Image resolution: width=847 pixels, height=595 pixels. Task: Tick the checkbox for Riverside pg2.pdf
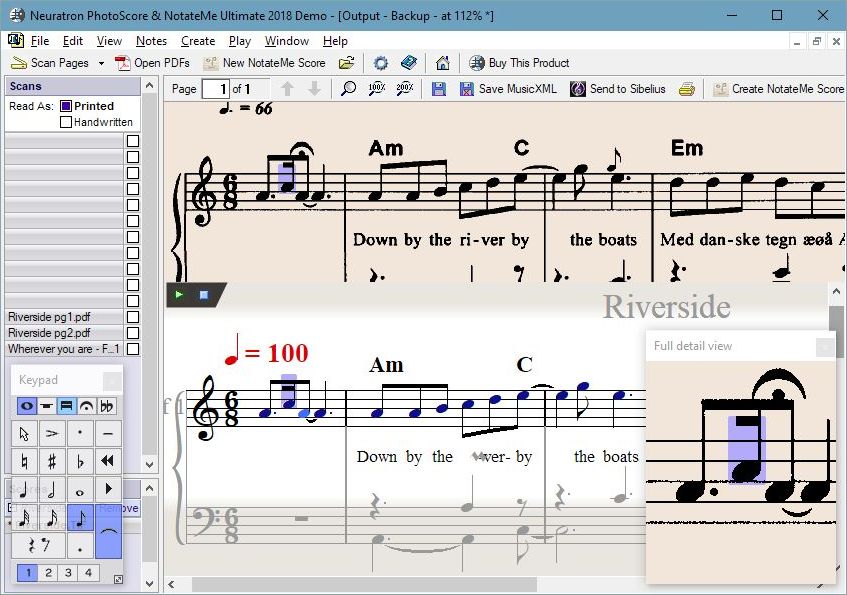pos(132,333)
